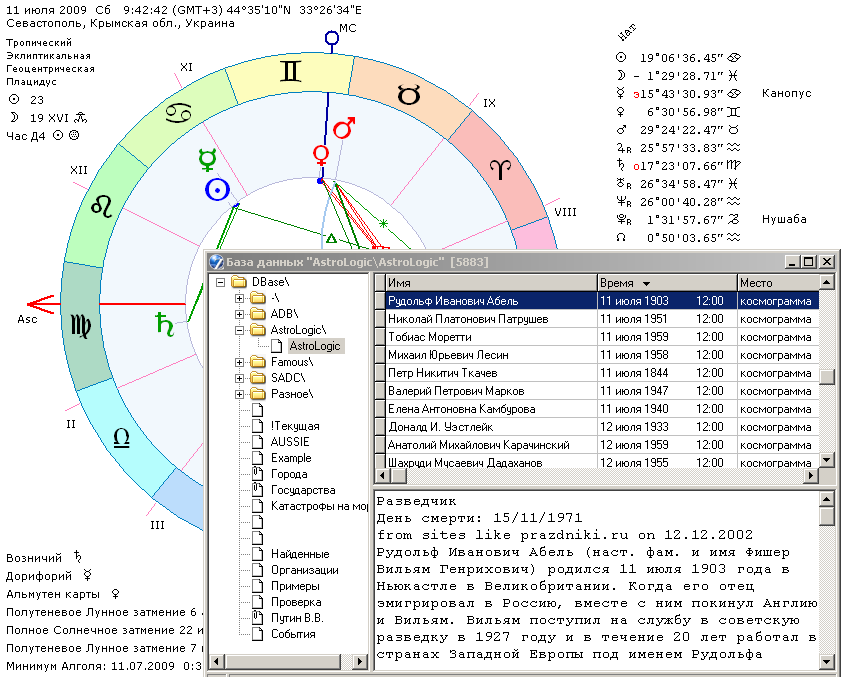
Task: Select the blue Sun glyph in the chart
Action: point(217,189)
